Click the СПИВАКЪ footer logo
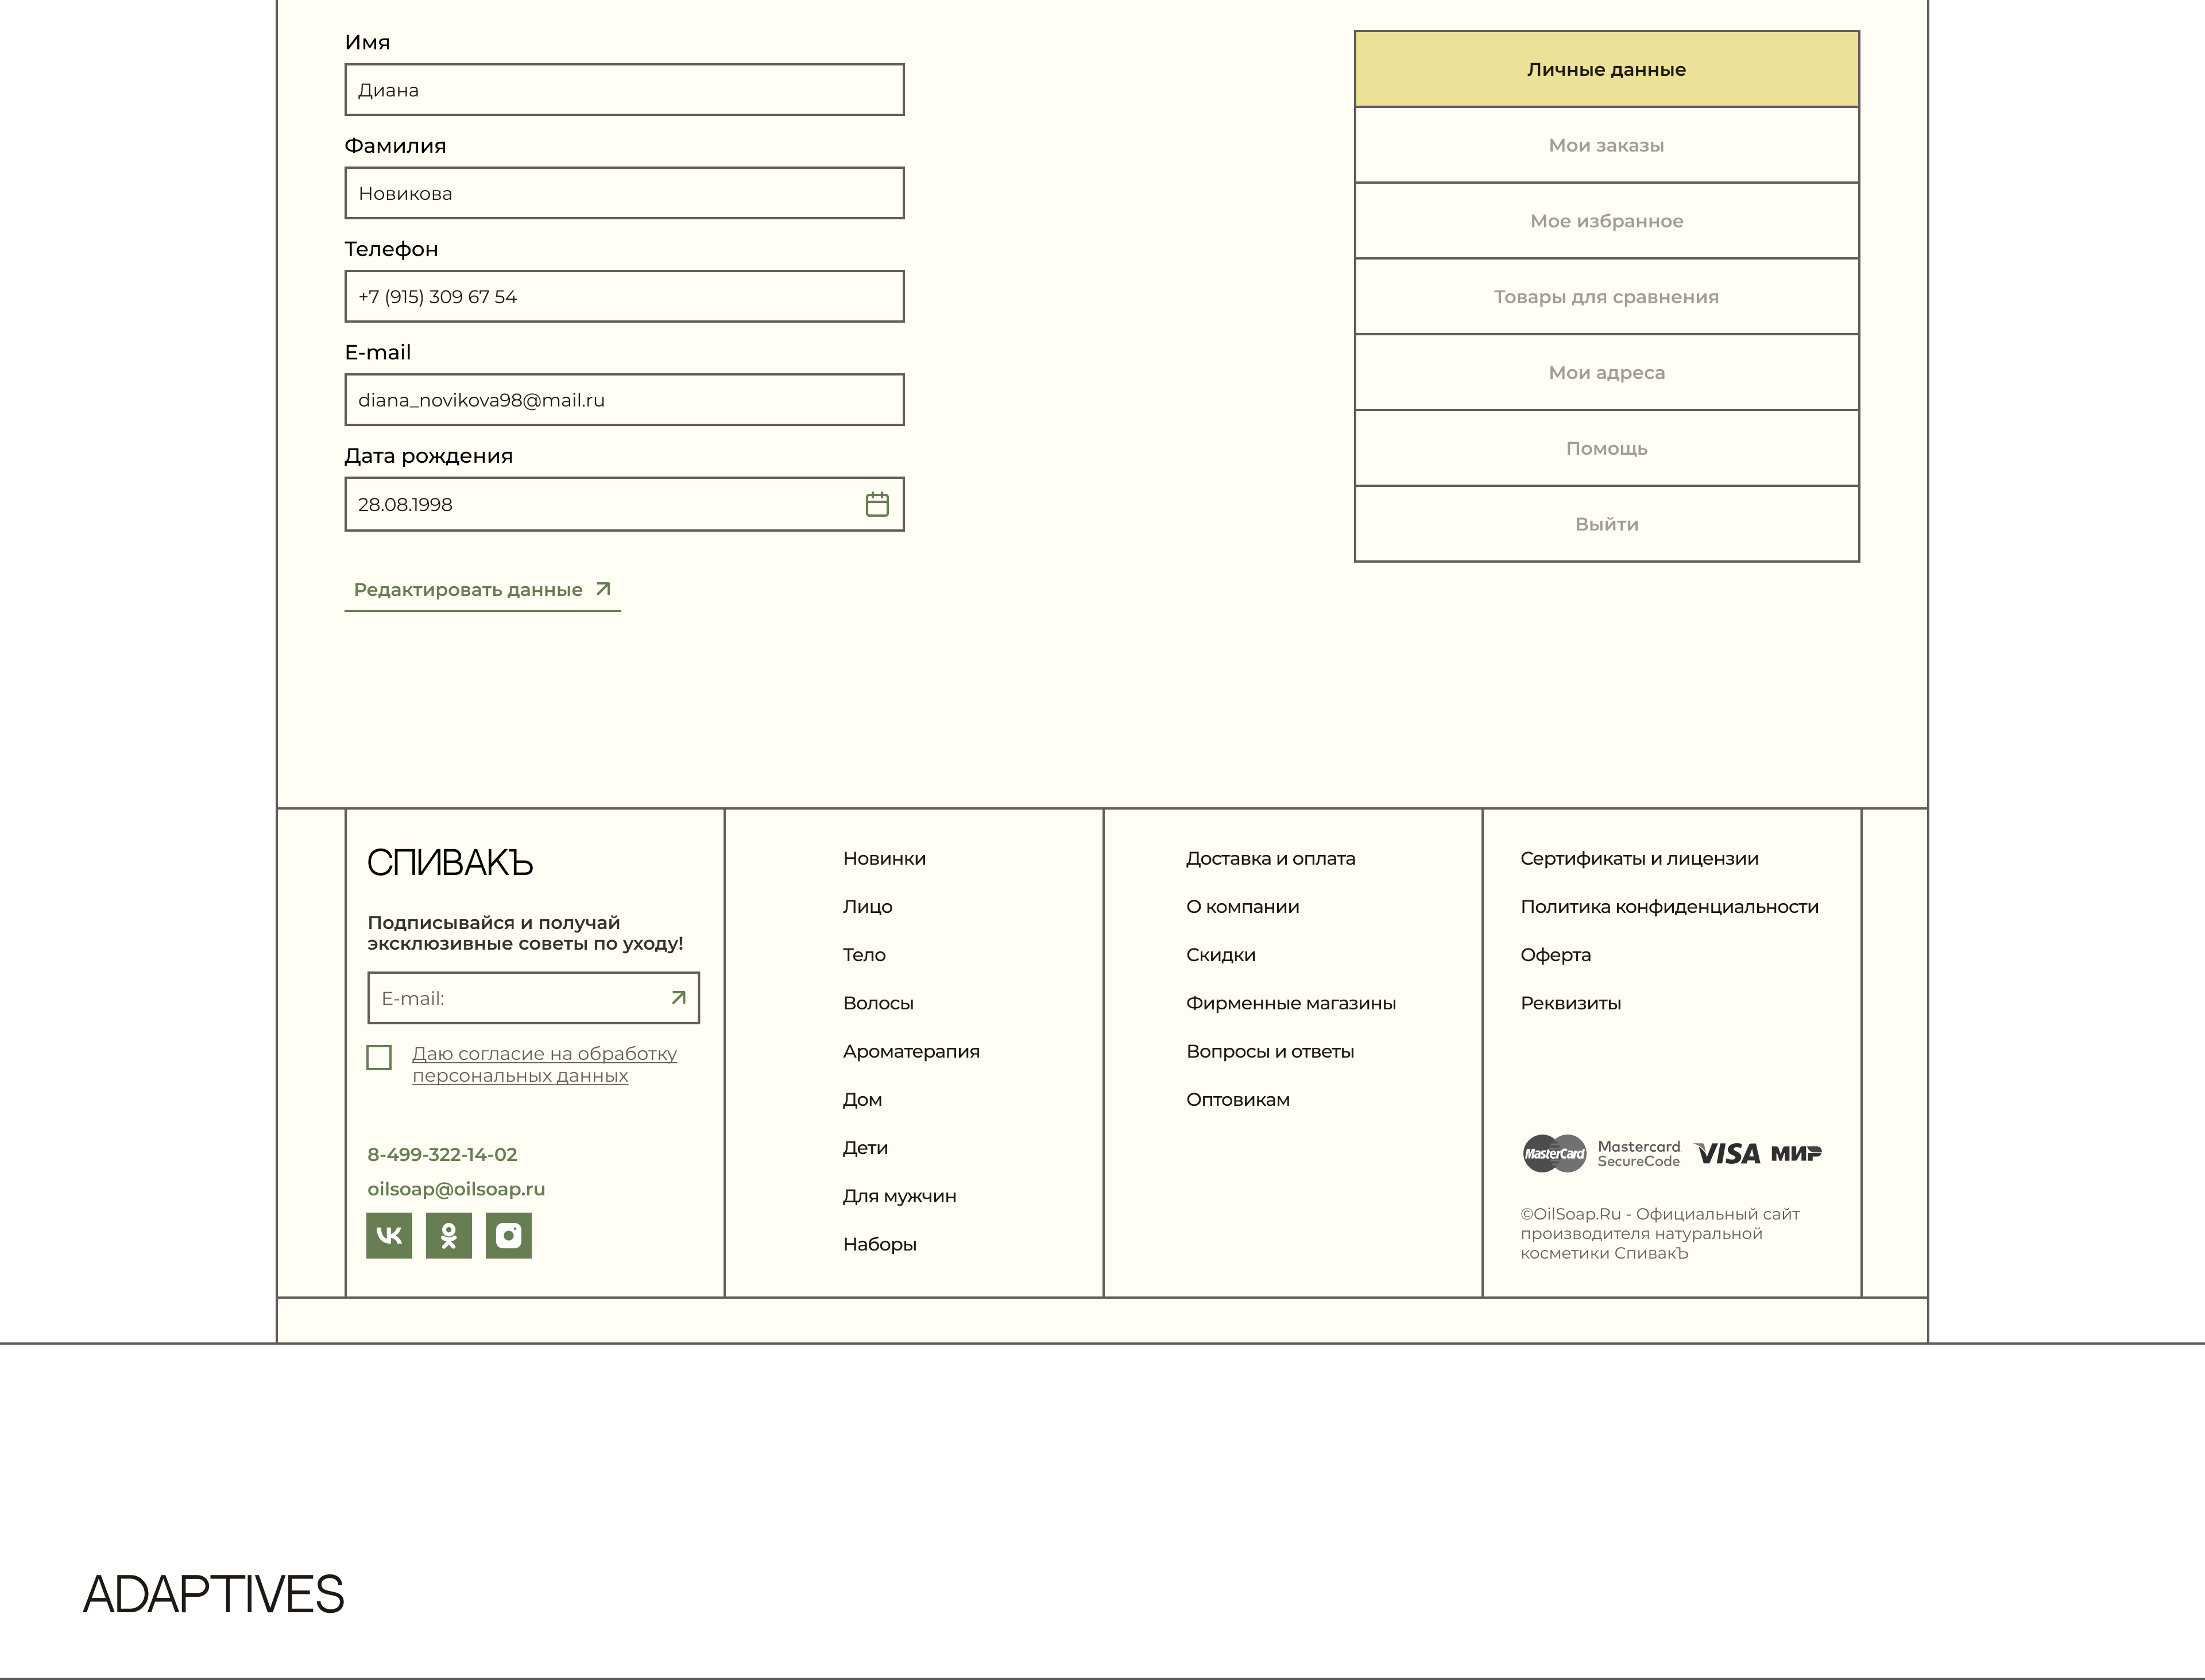The height and width of the screenshot is (1680, 2205). pos(450,862)
